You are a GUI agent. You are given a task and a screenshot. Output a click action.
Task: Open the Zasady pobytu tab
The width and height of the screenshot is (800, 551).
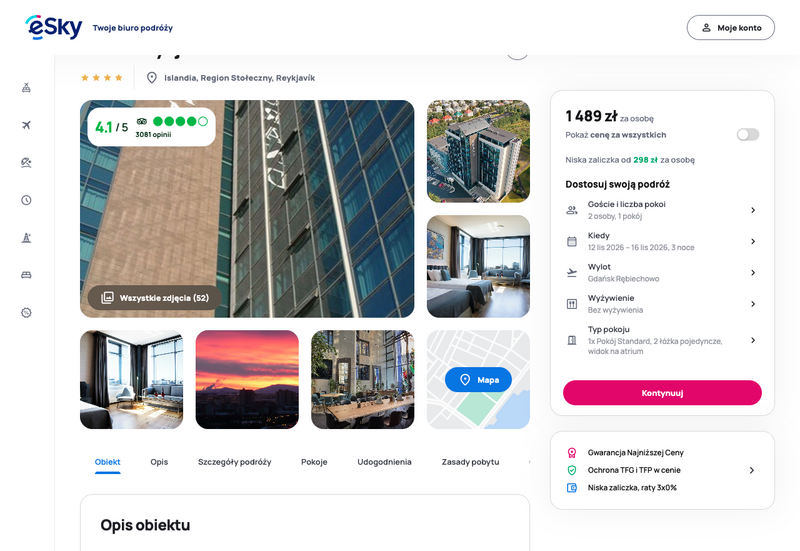[470, 462]
